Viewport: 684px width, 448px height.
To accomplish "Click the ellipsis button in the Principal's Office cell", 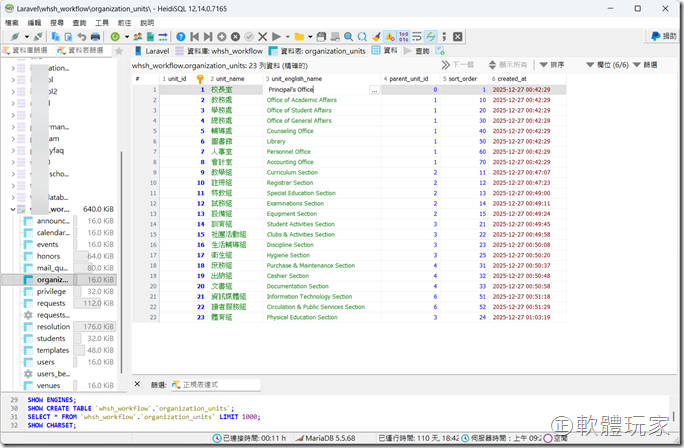I will click(374, 90).
